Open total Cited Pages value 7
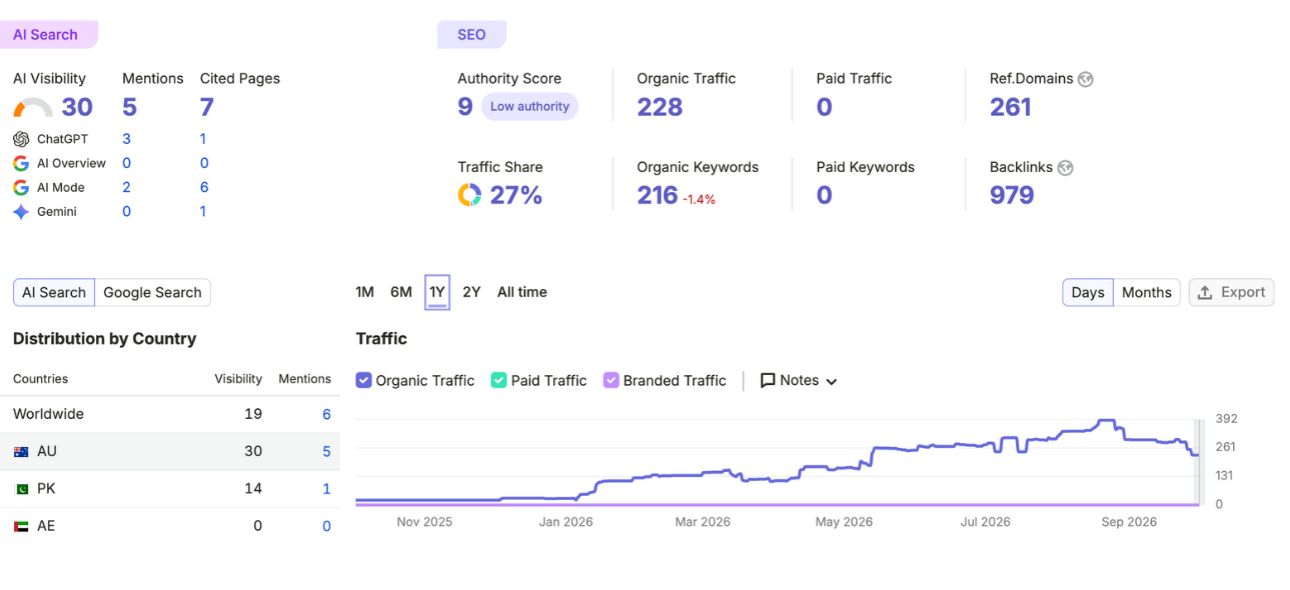 [x=207, y=107]
